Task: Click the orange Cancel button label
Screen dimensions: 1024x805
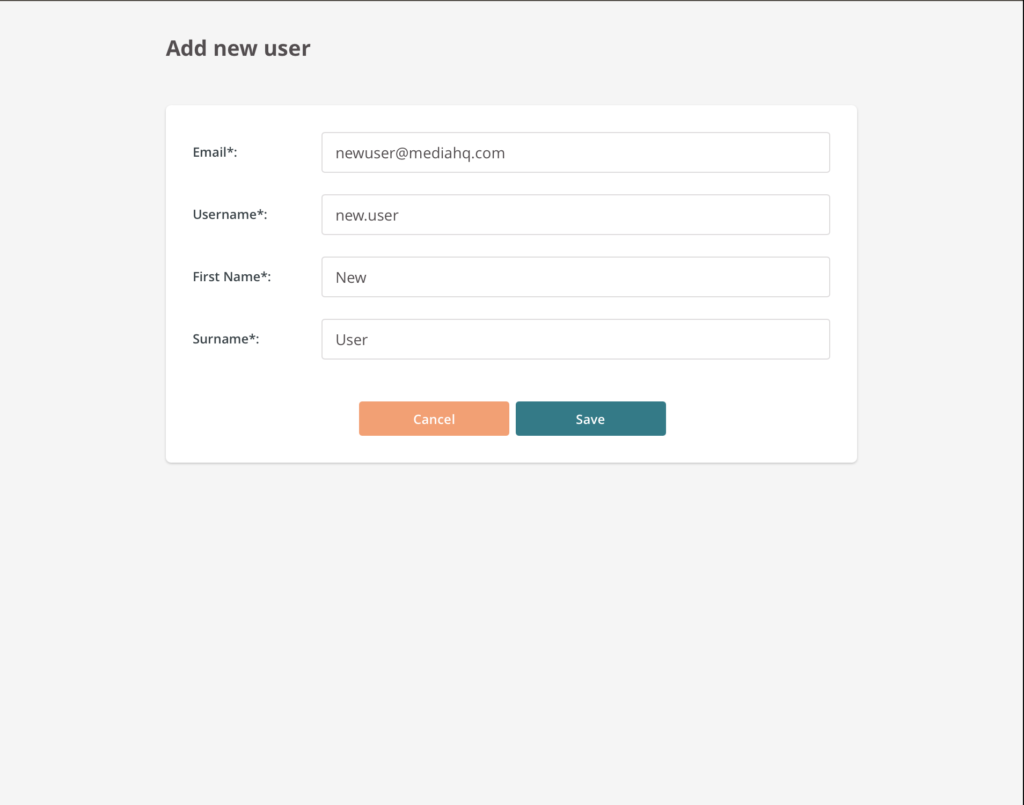Action: click(434, 419)
